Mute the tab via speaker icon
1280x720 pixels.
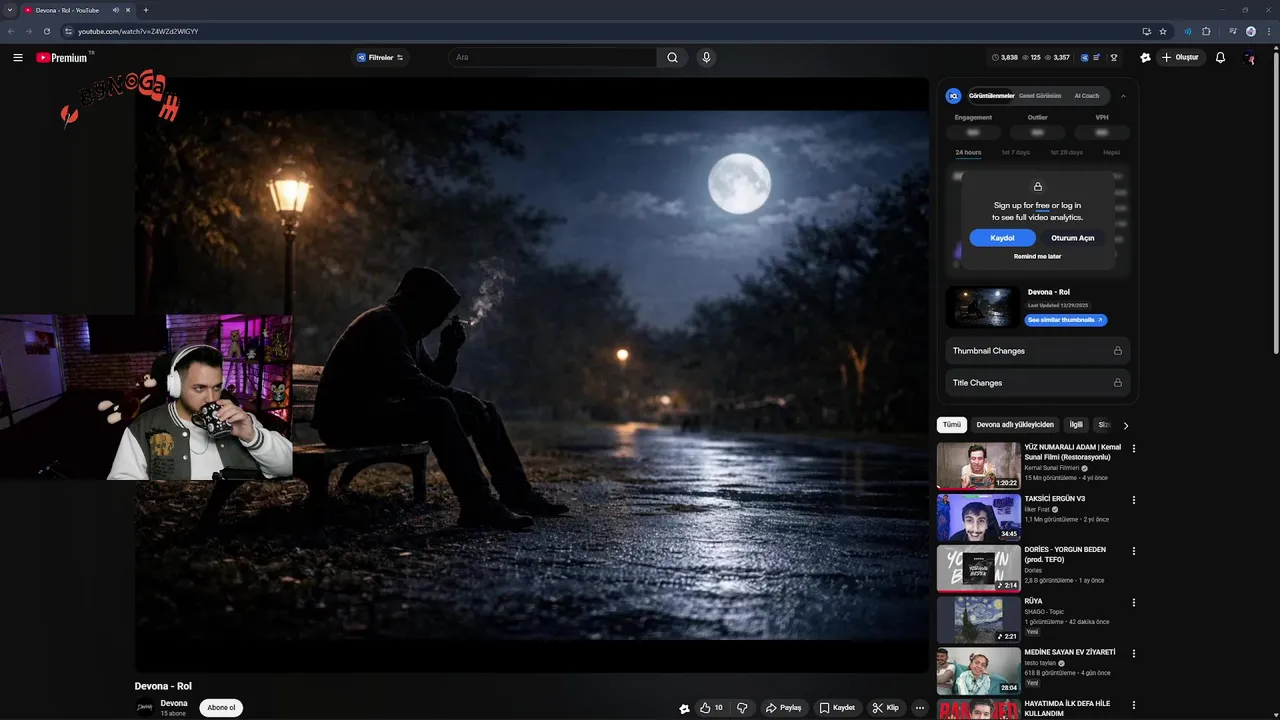point(116,10)
